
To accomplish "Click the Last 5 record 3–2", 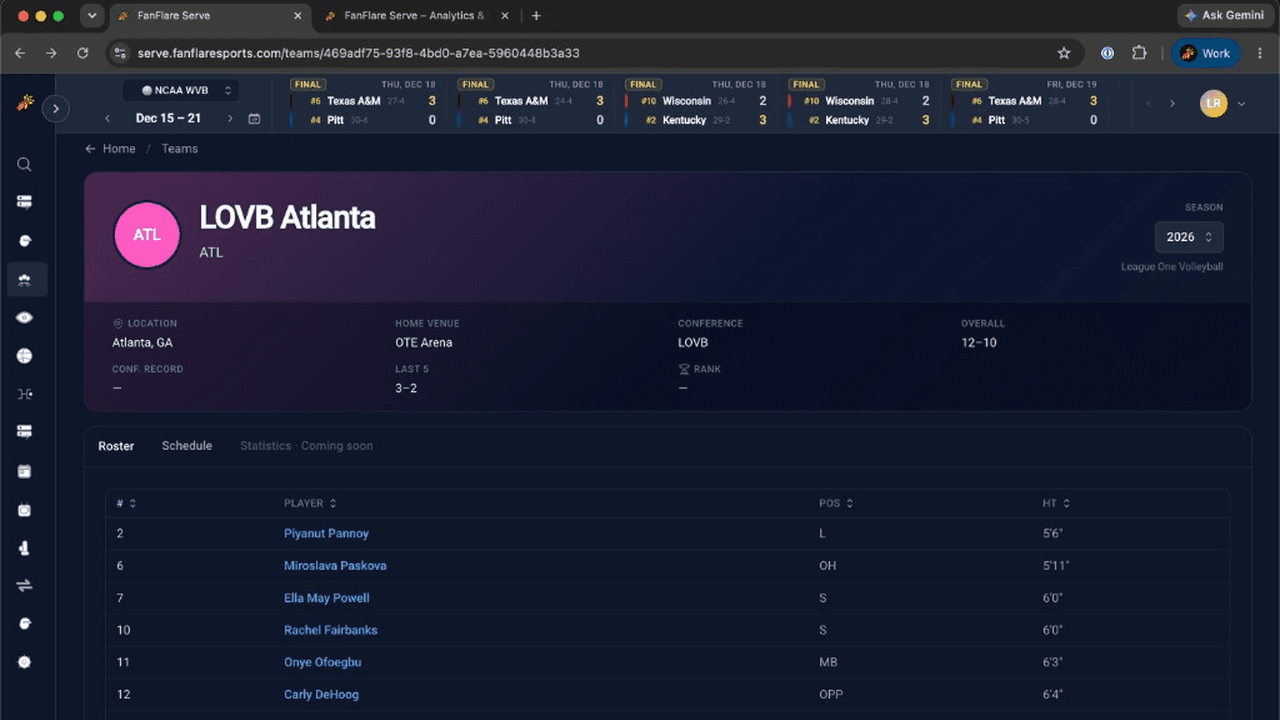I will [x=406, y=388].
